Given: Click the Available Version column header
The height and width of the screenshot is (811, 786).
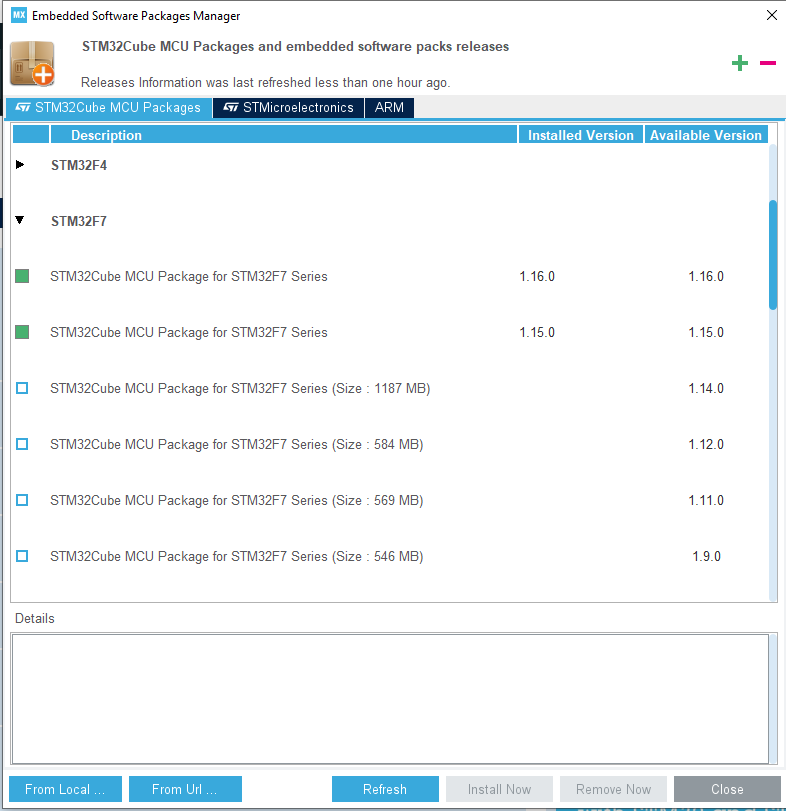Looking at the screenshot, I should coord(706,135).
